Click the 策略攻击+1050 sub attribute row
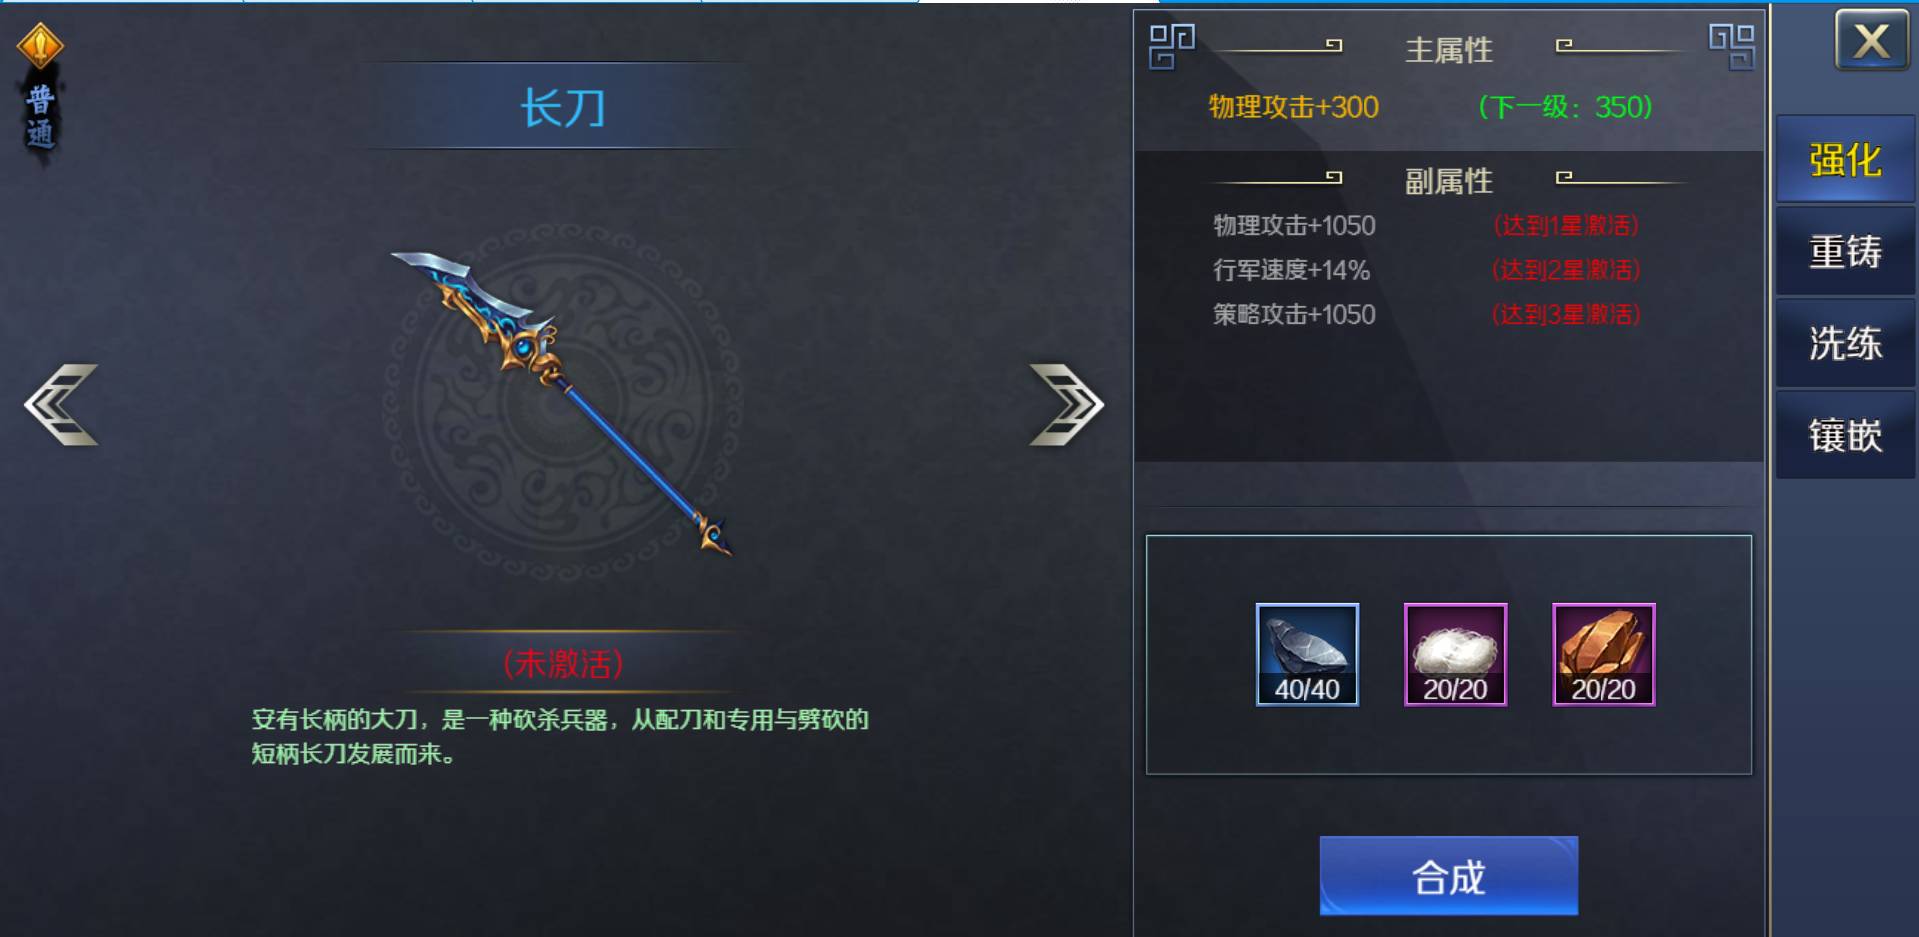Screen dimensions: 1919x937 (1425, 314)
